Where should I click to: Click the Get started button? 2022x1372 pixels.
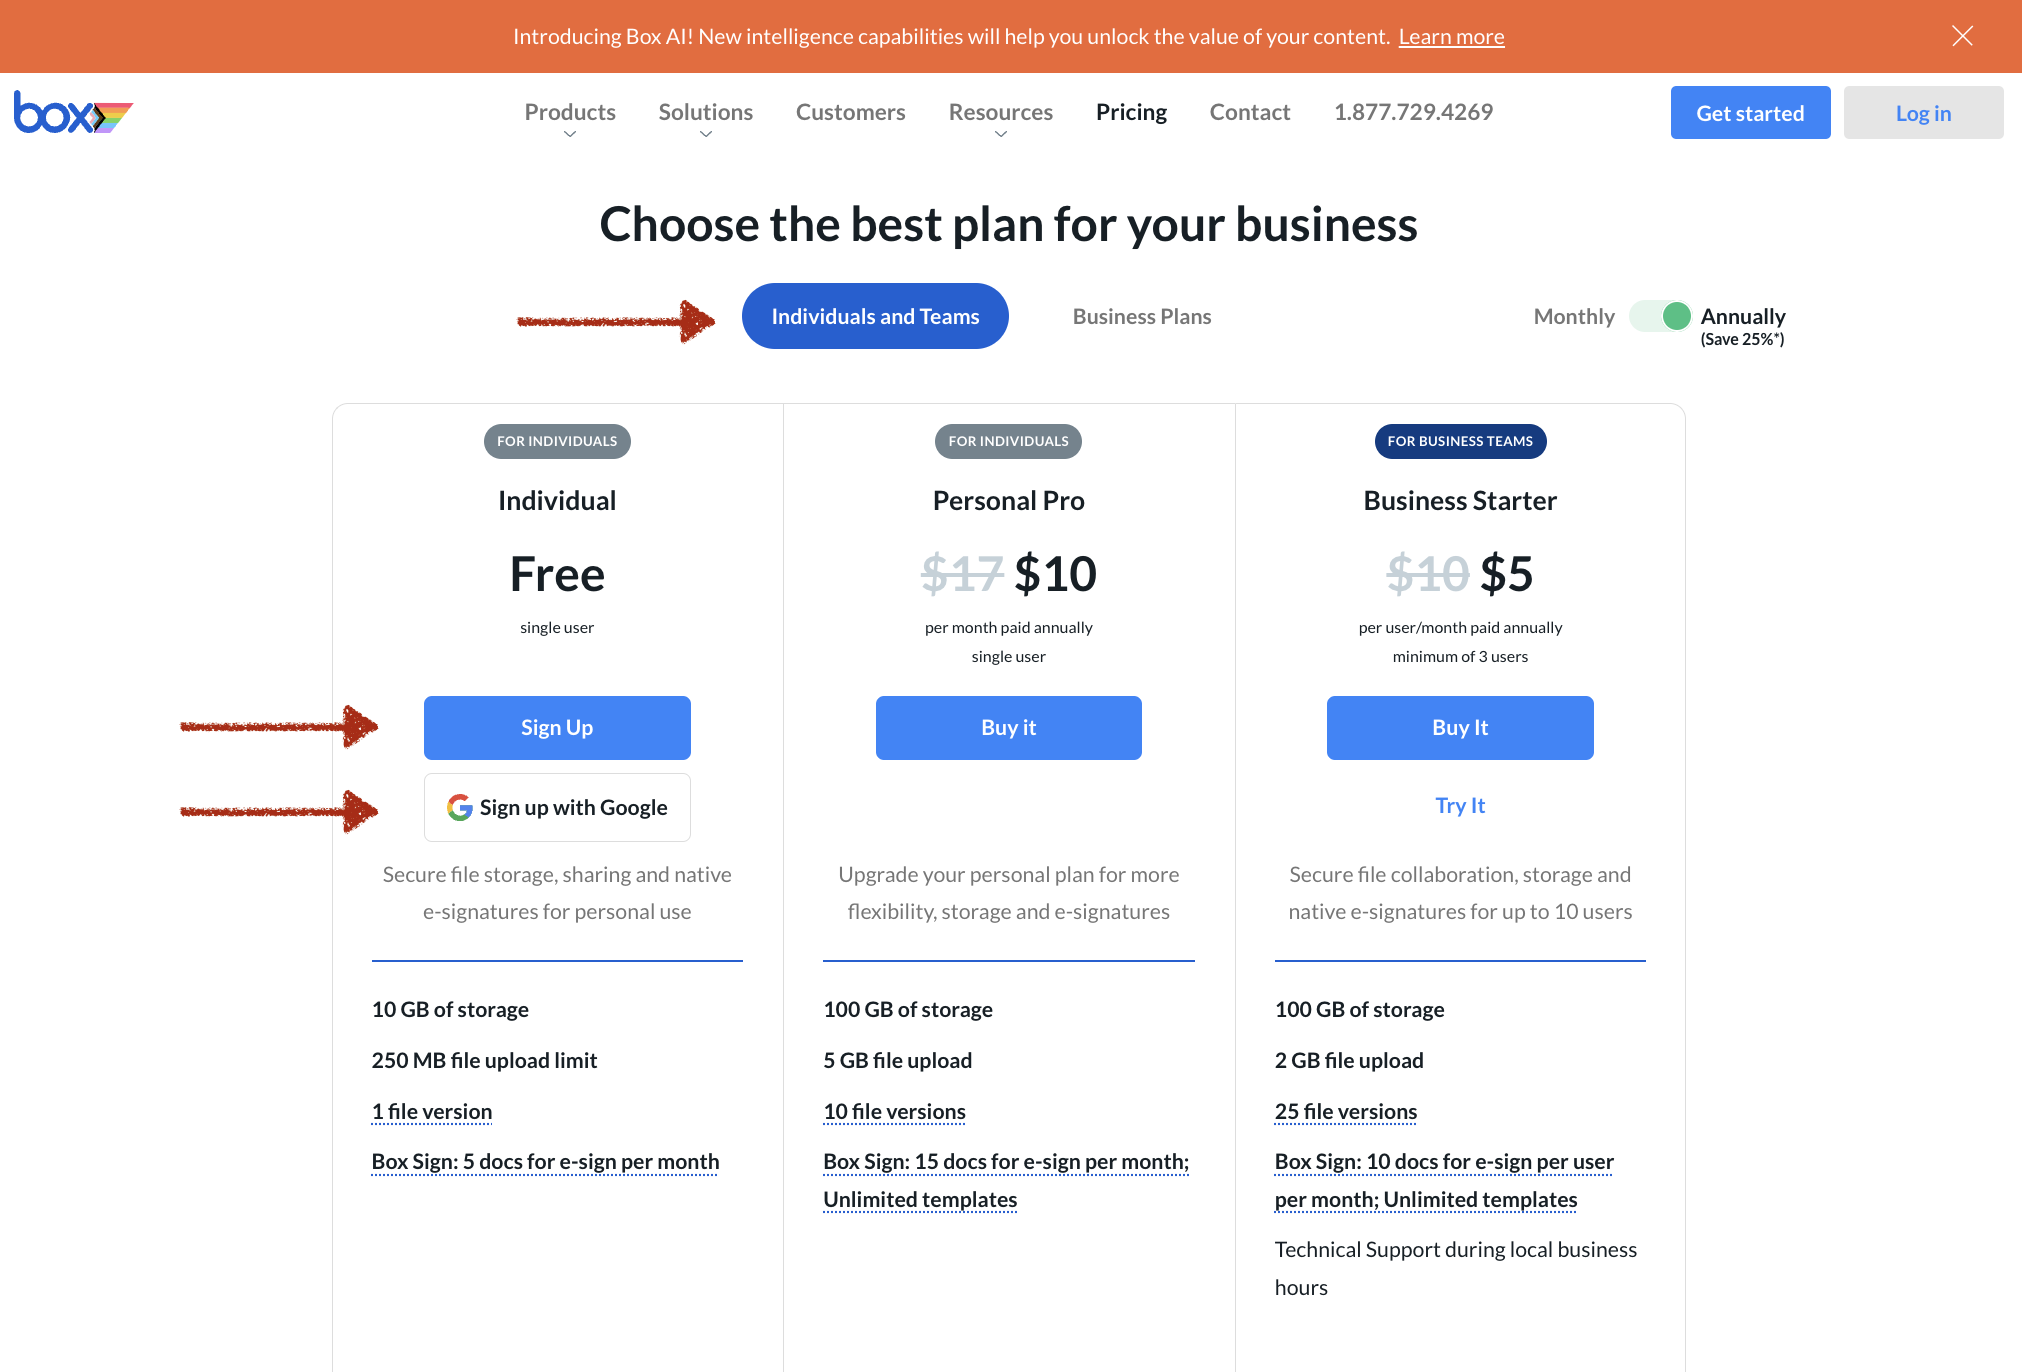click(x=1750, y=113)
